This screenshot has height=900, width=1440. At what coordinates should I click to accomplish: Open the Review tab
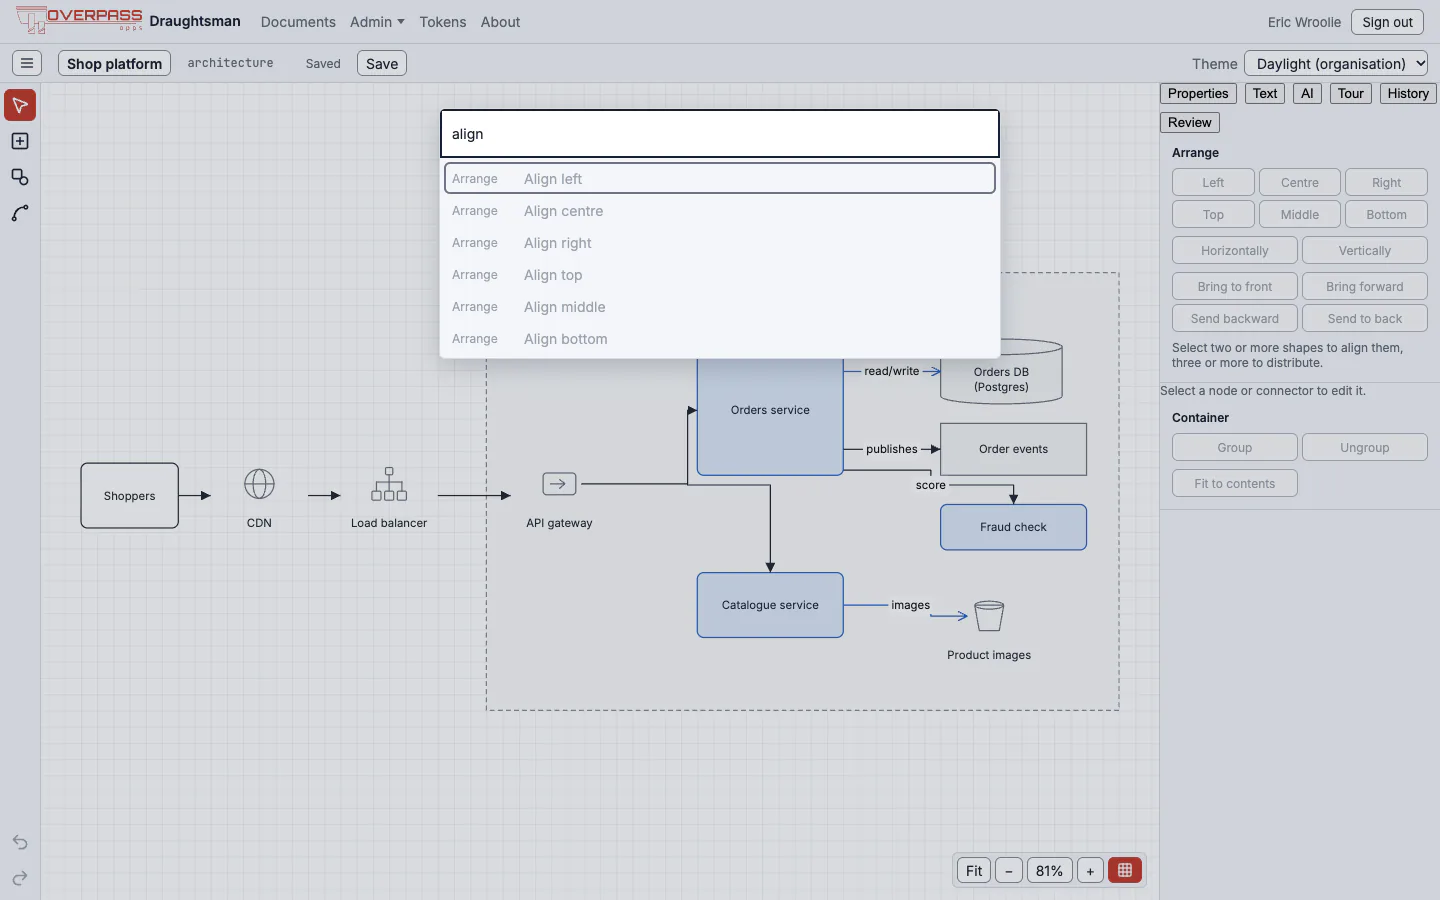click(x=1190, y=122)
